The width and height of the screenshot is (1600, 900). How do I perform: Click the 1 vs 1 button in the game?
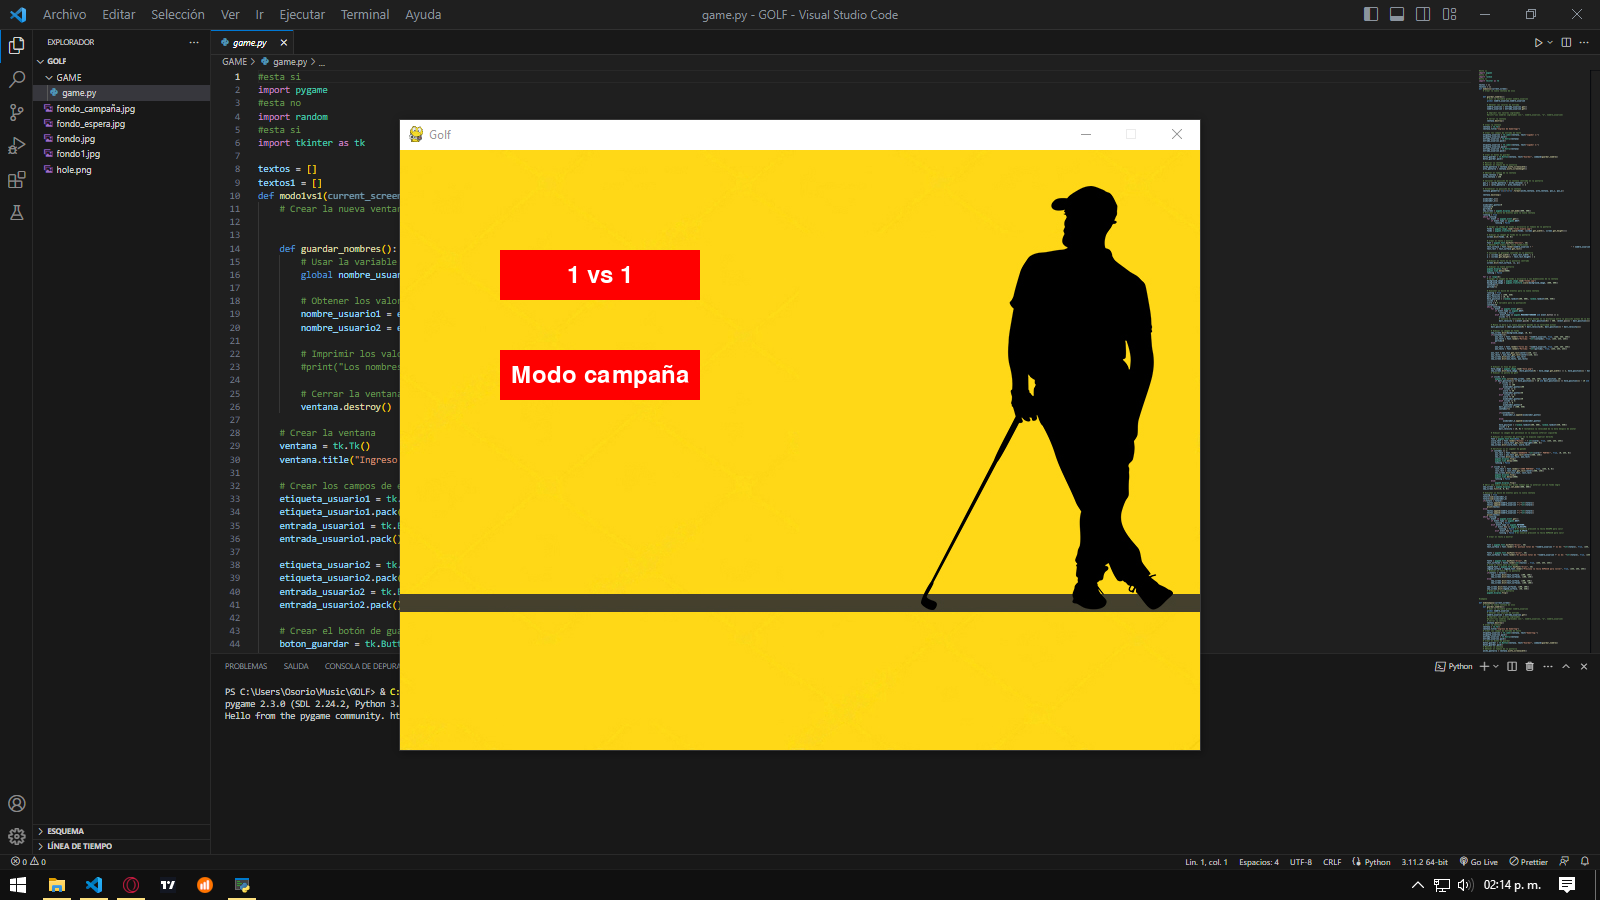coord(599,275)
